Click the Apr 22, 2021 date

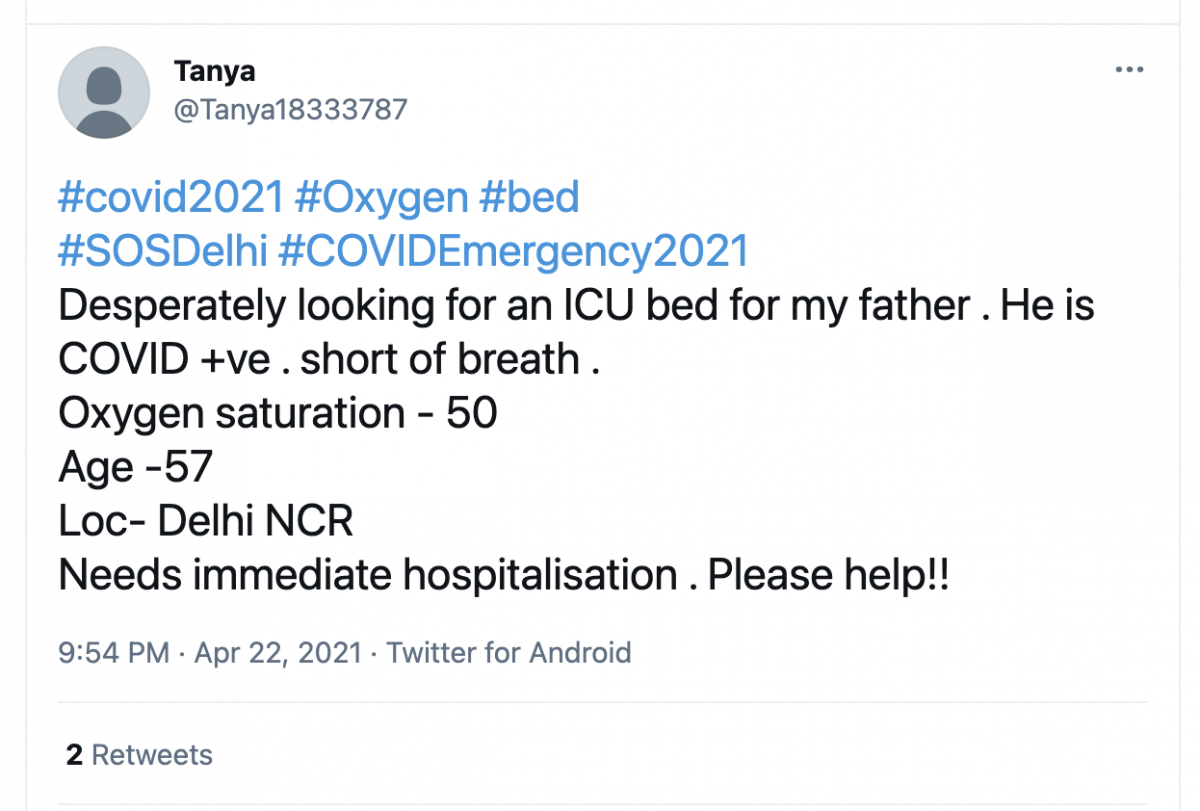coord(277,653)
